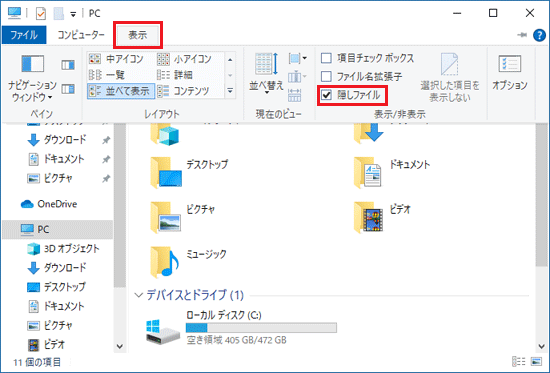
Task: Select 中アイコン layout
Action: (x=116, y=59)
